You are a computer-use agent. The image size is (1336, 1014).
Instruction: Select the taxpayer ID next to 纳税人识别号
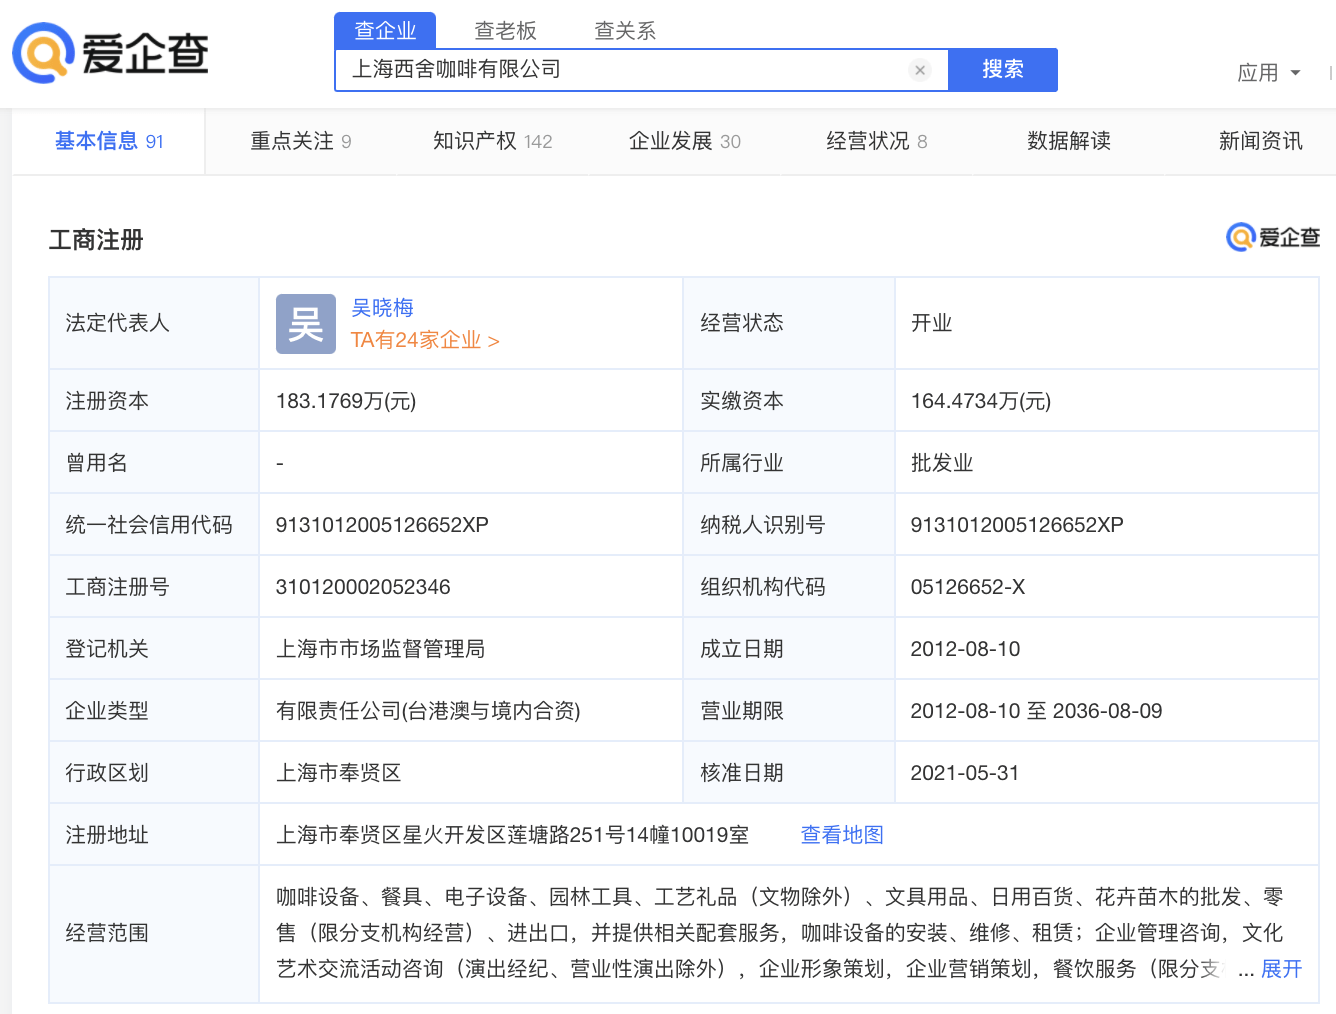click(1017, 525)
